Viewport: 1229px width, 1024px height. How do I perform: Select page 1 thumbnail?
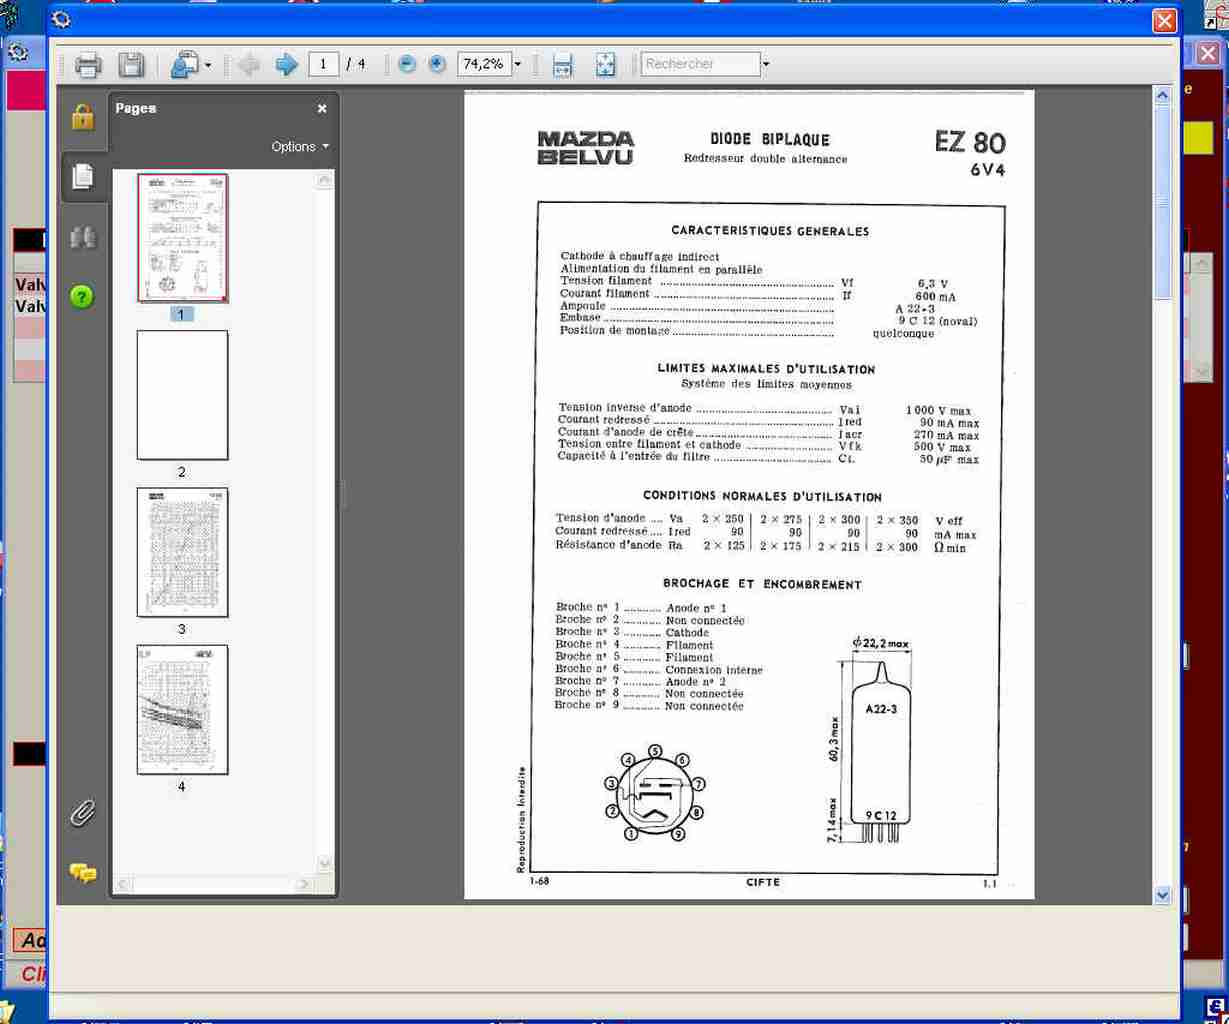(182, 238)
